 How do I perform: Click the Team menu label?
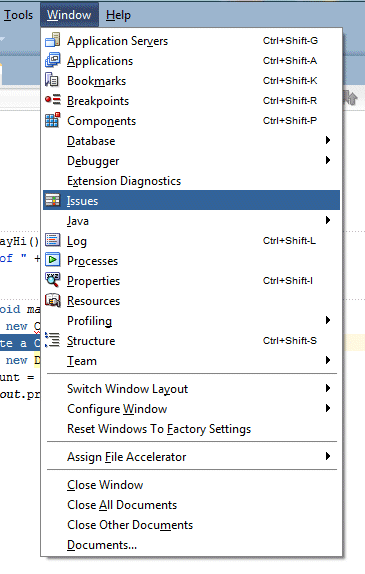click(82, 361)
